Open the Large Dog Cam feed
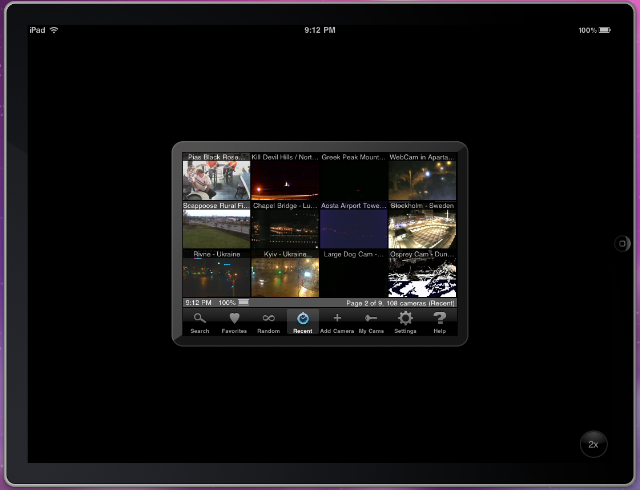640x490 pixels. pos(353,274)
